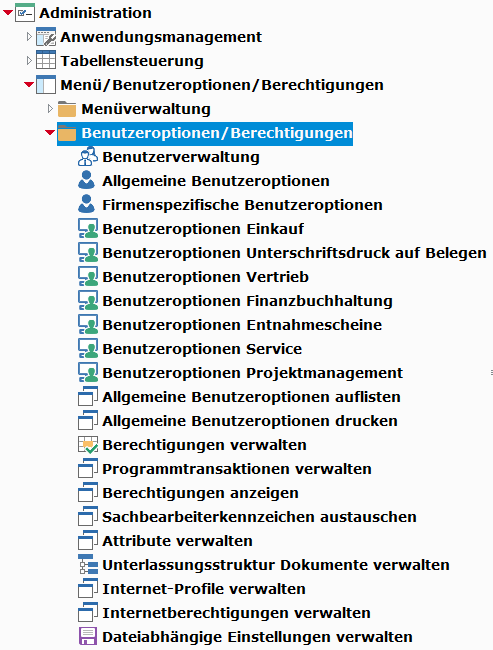Image resolution: width=493 pixels, height=650 pixels.
Task: Click the Berechtigungen verwalten checkmark icon
Action: point(88,444)
